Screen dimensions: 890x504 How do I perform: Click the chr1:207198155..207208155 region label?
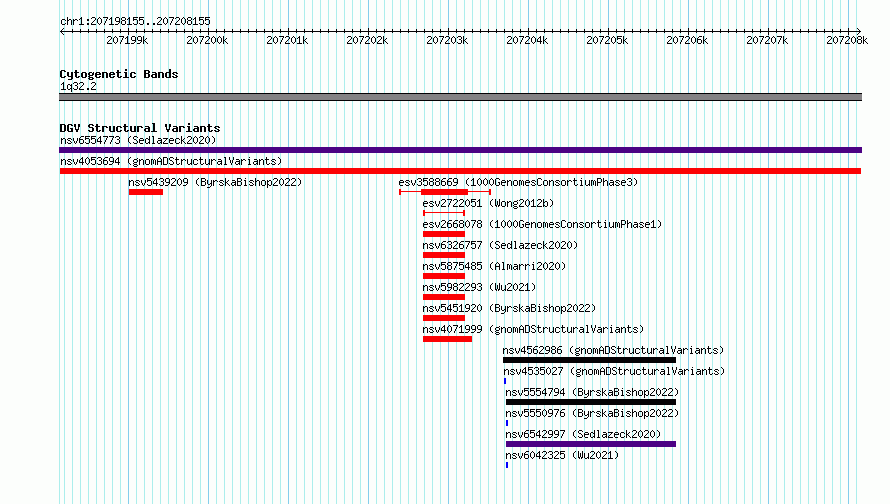tap(135, 21)
